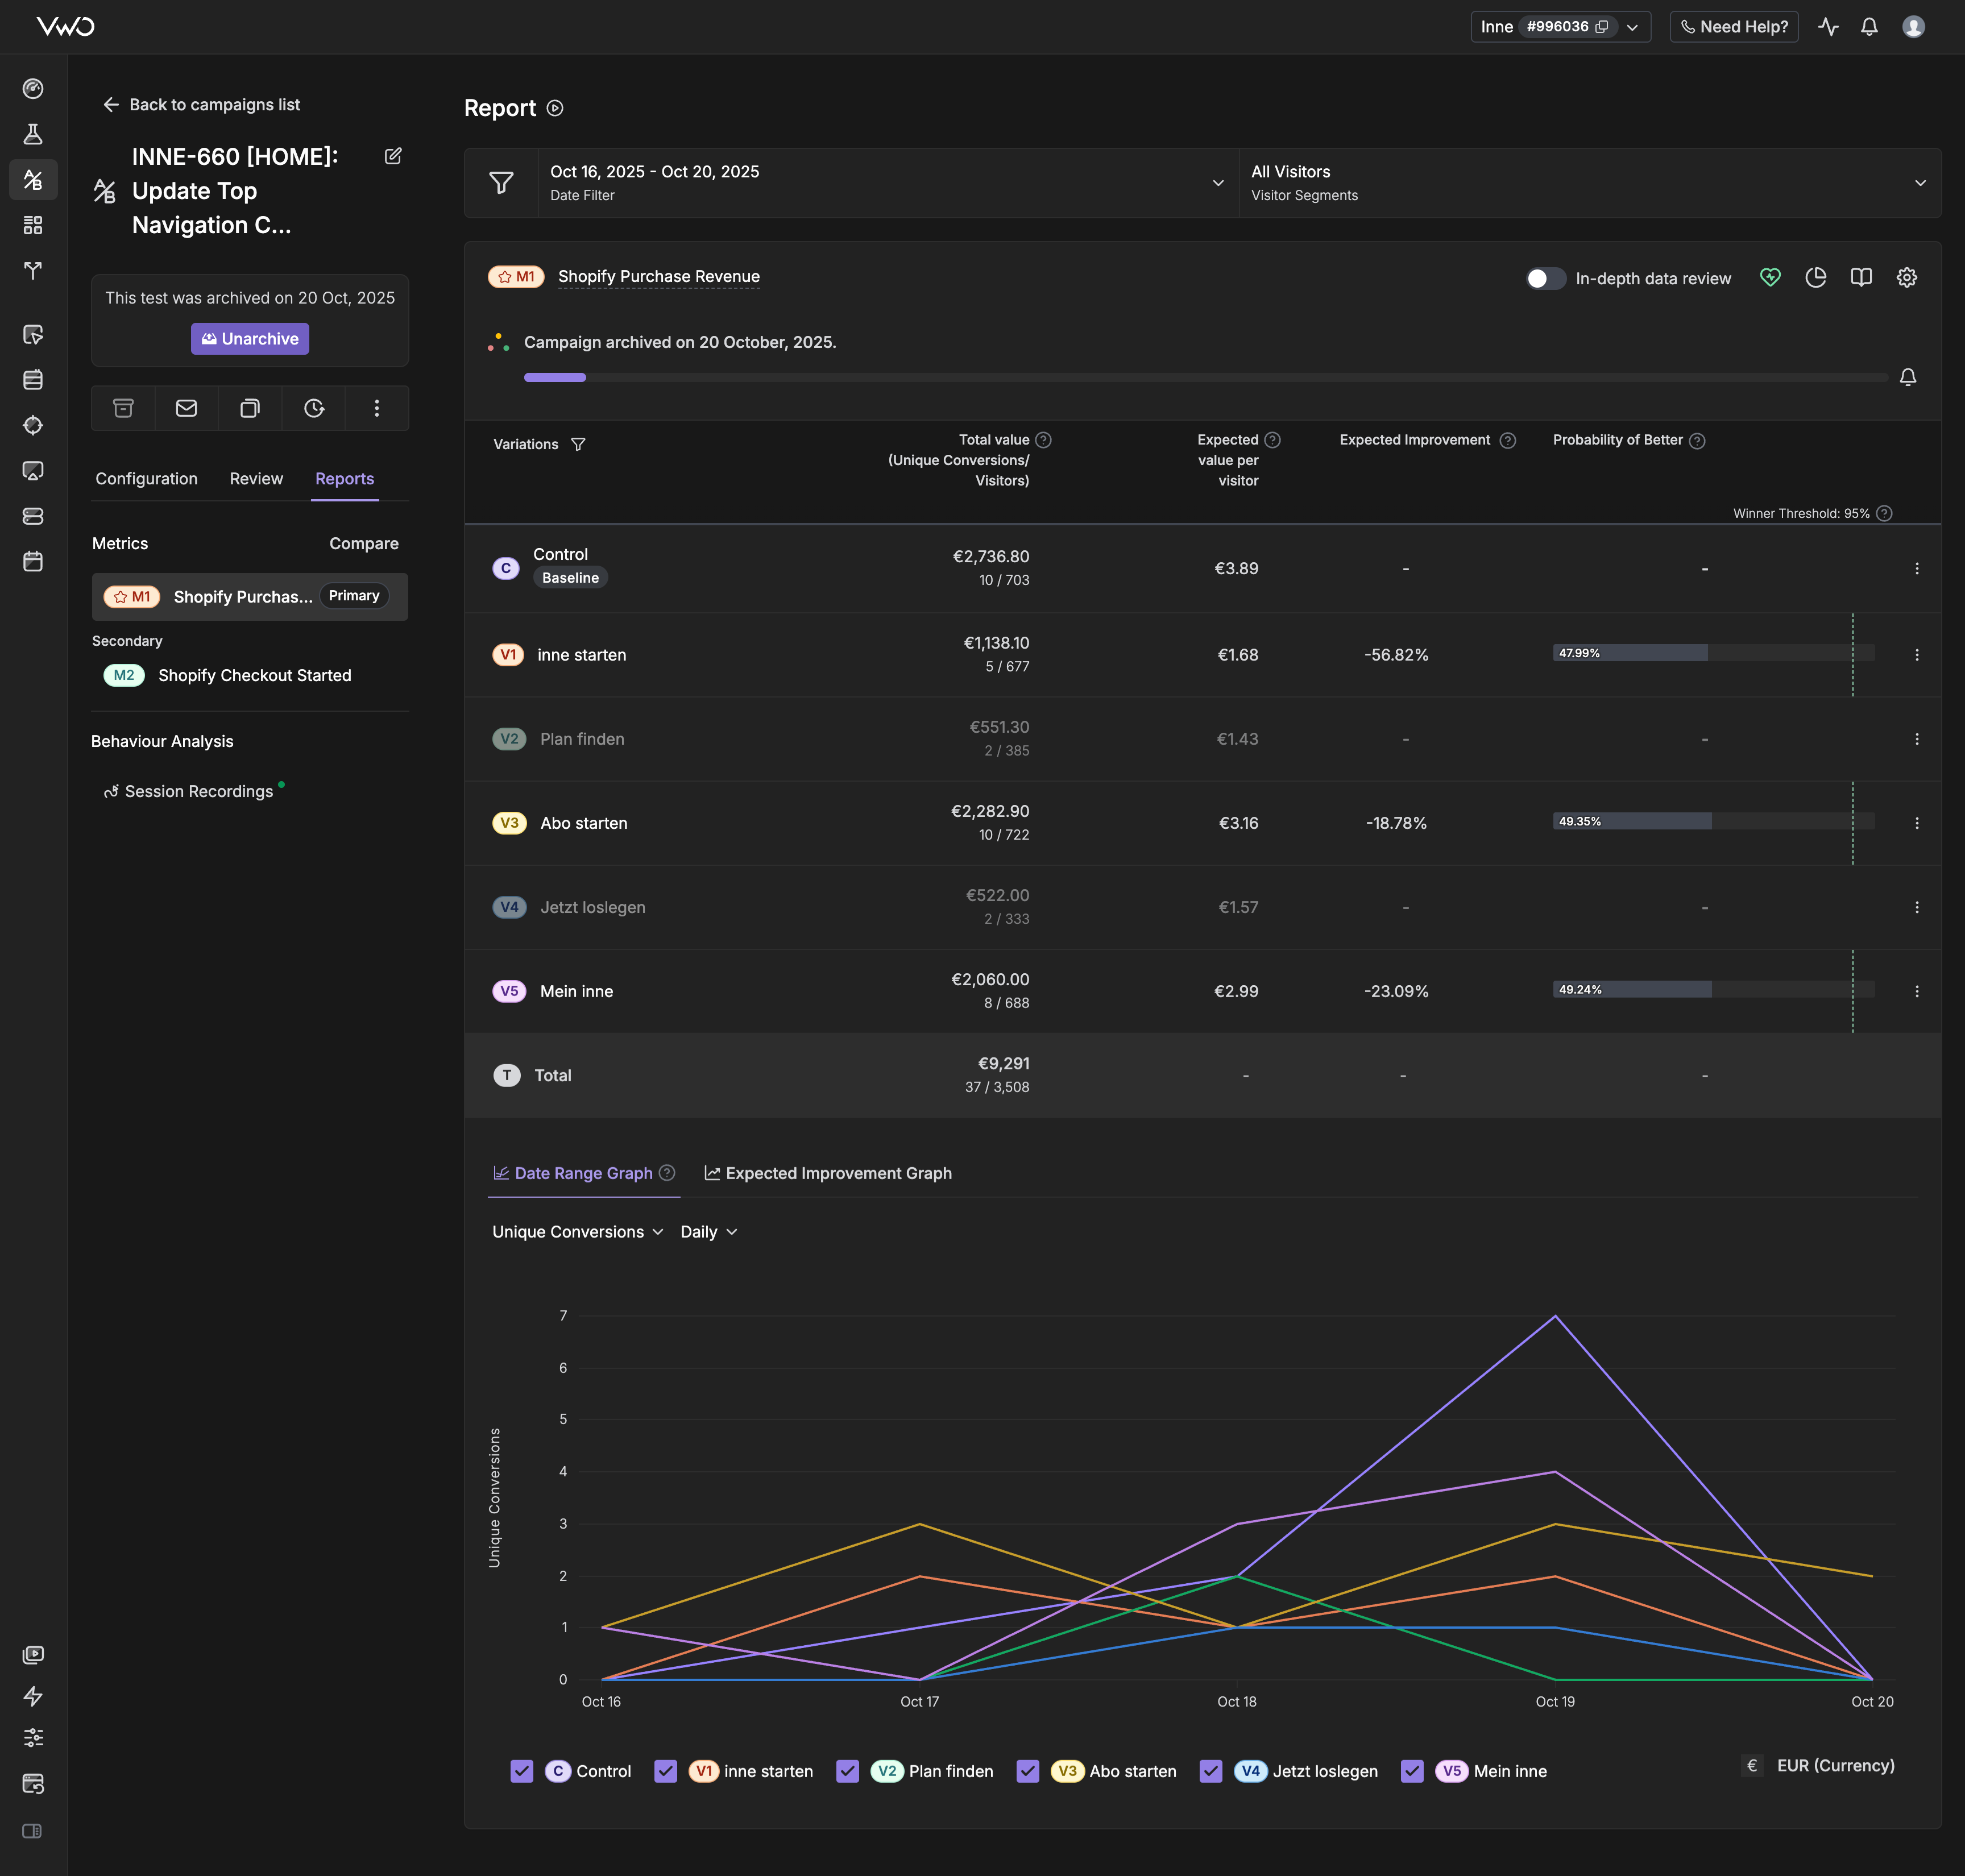Open the testing flask icon in sidebar
1965x1876 pixels.
[x=33, y=134]
